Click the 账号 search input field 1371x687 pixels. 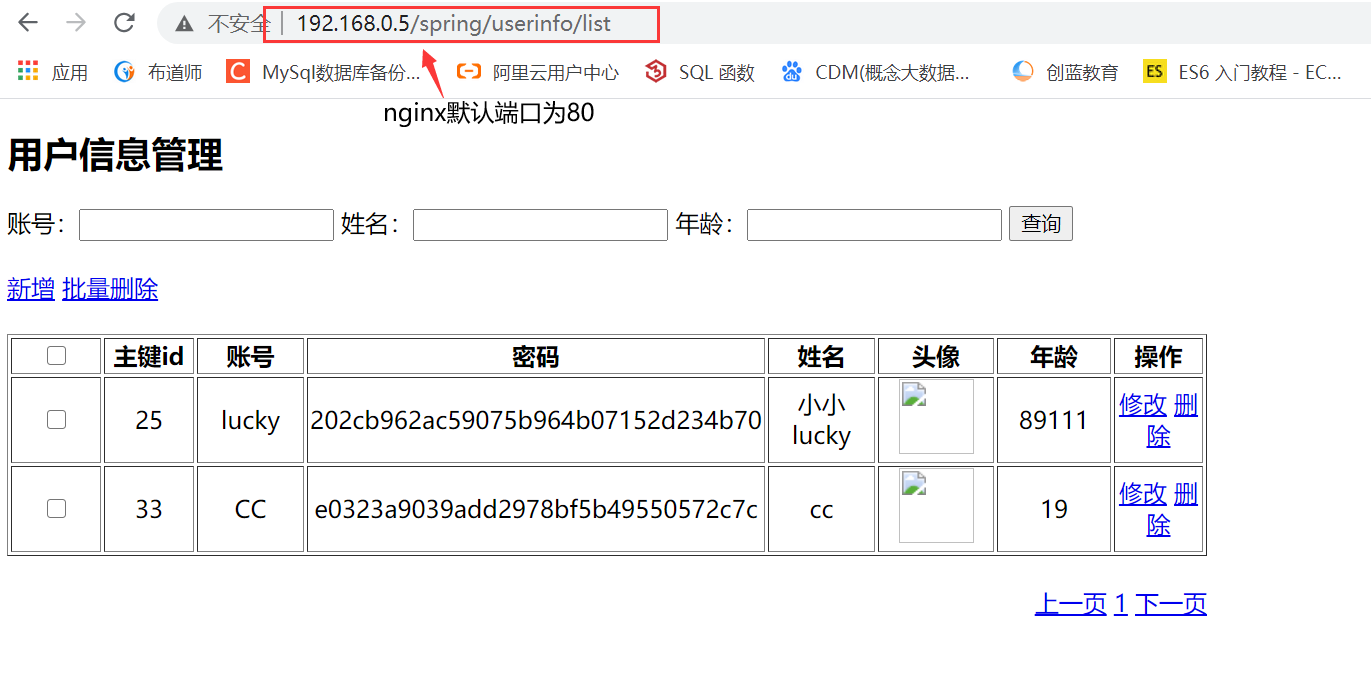coord(205,223)
